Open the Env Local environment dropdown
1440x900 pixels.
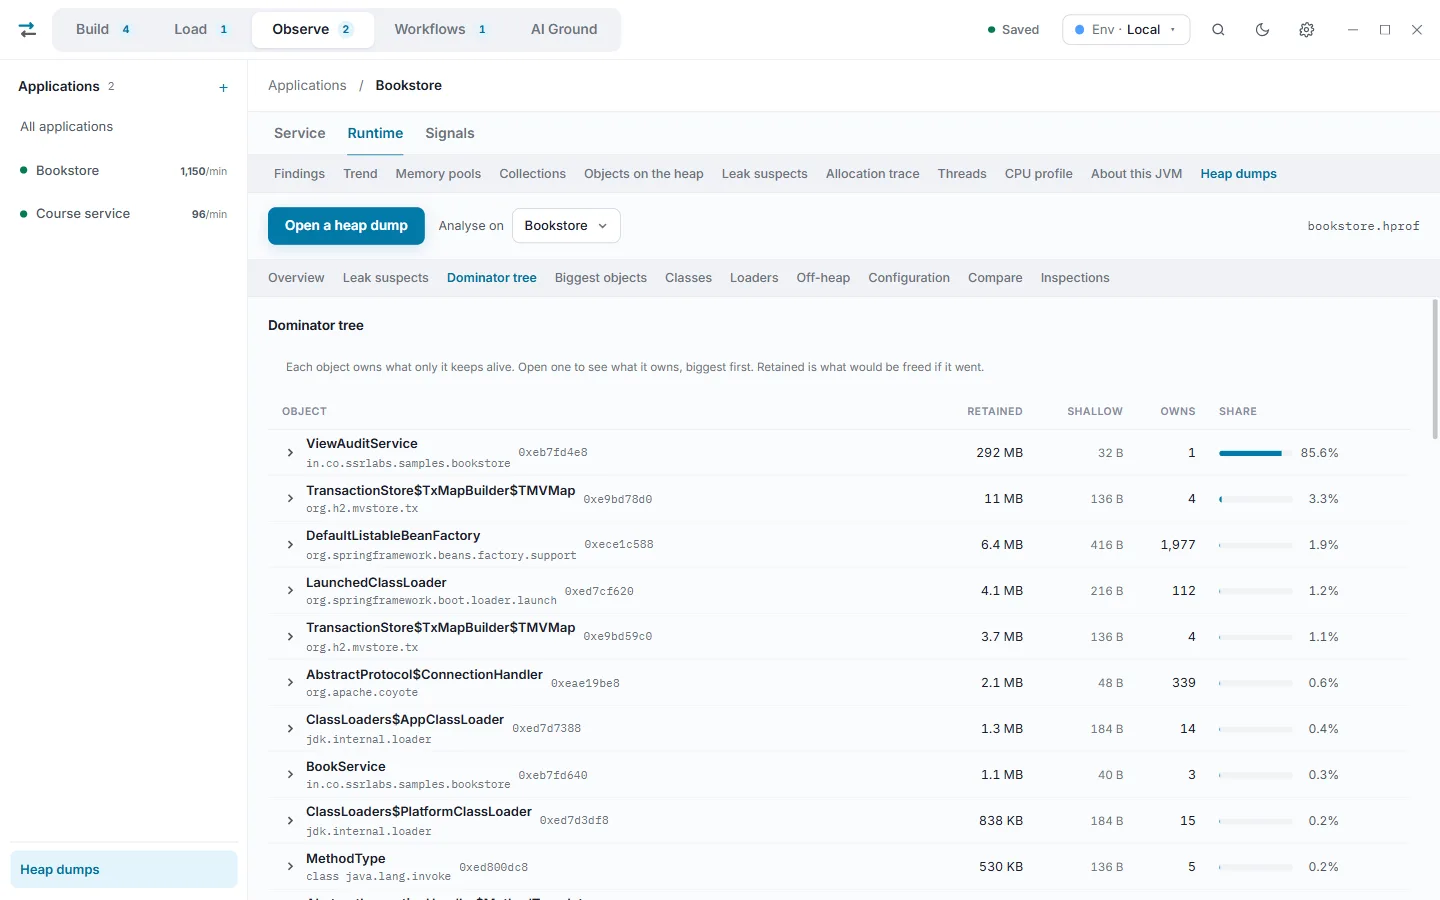(x=1126, y=30)
